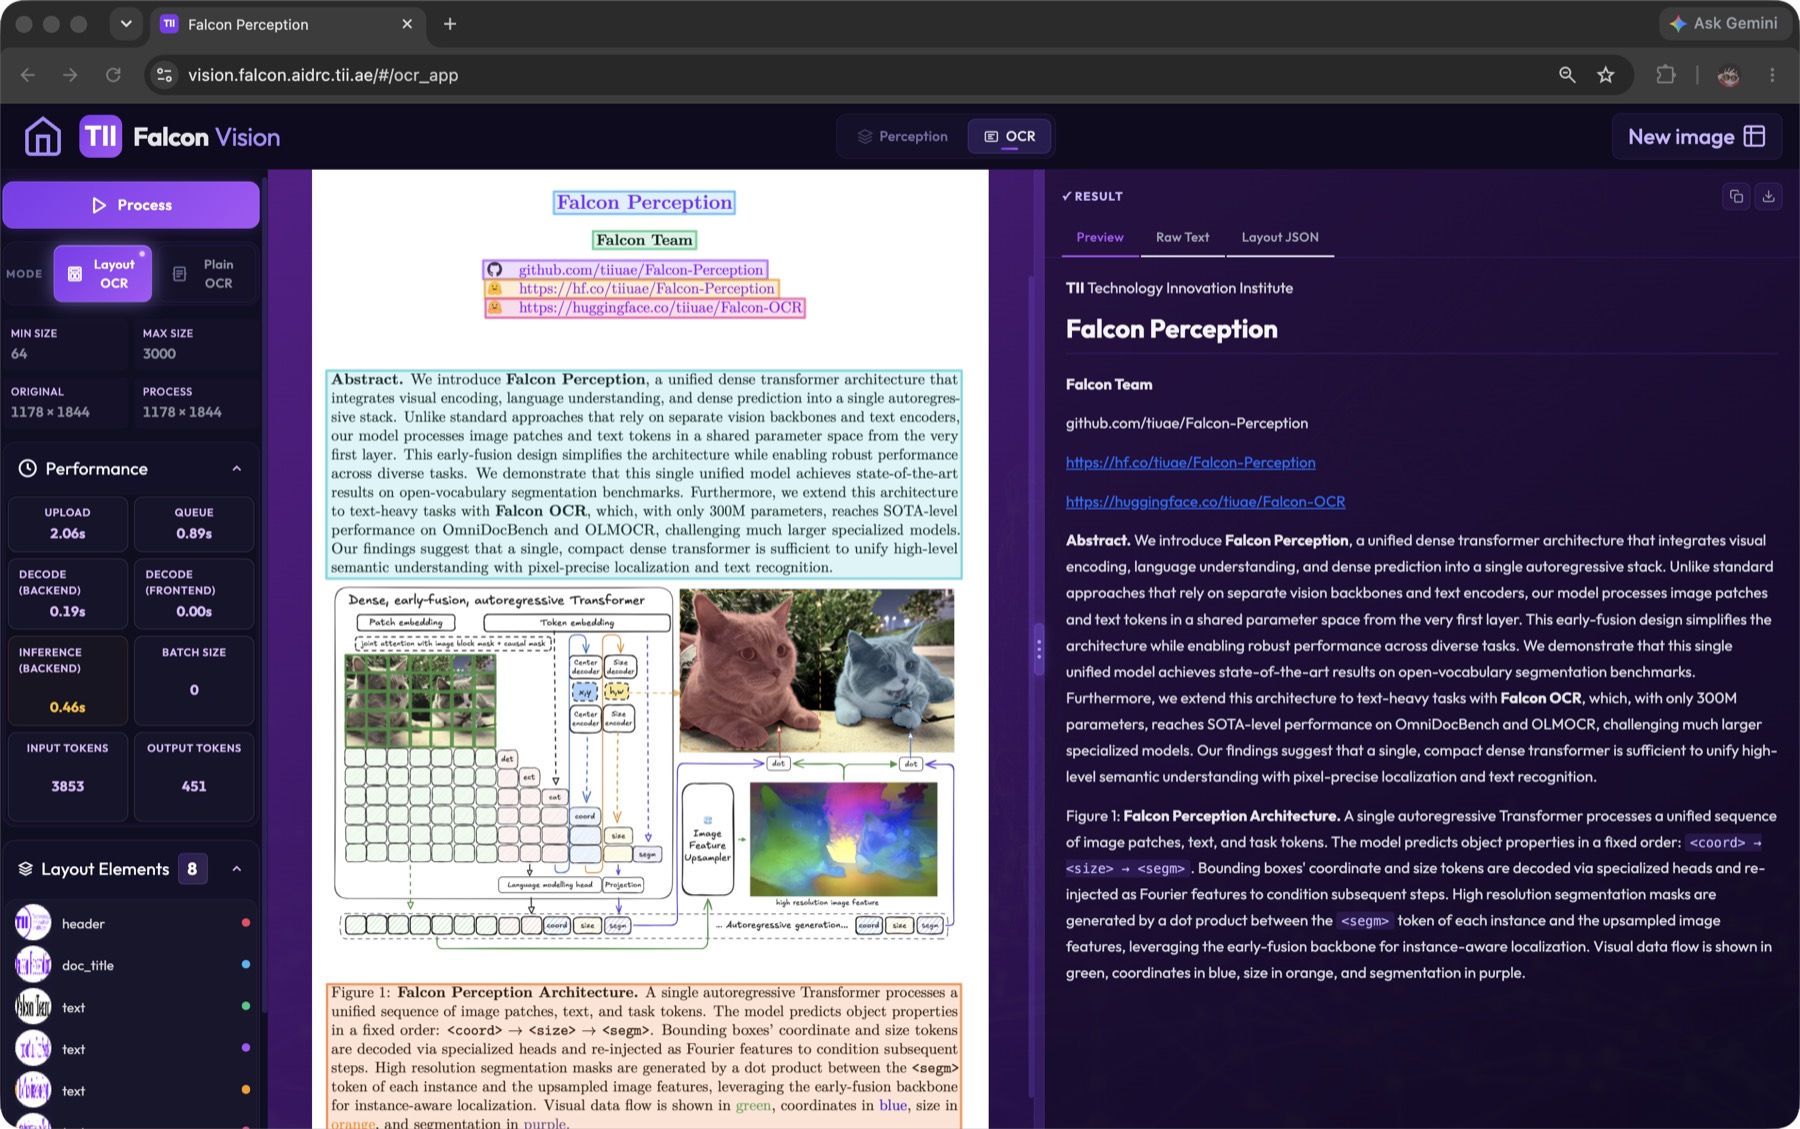Open Chrome three-dot menu
Viewport: 1800px width, 1129px height.
(1772, 75)
